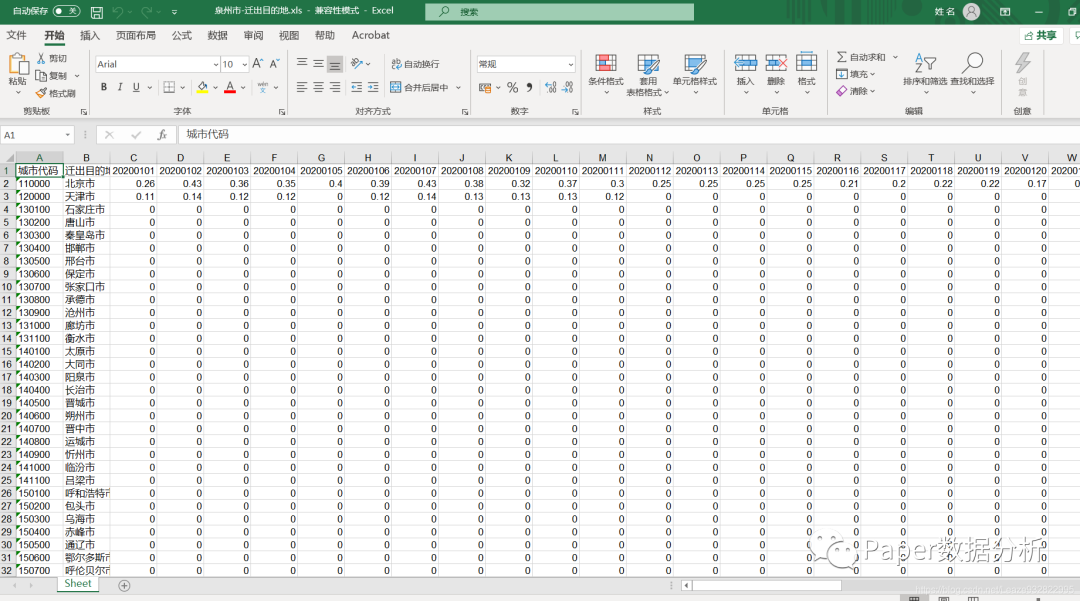The height and width of the screenshot is (601, 1080).
Task: Decrease decimal places
Action: coord(568,87)
